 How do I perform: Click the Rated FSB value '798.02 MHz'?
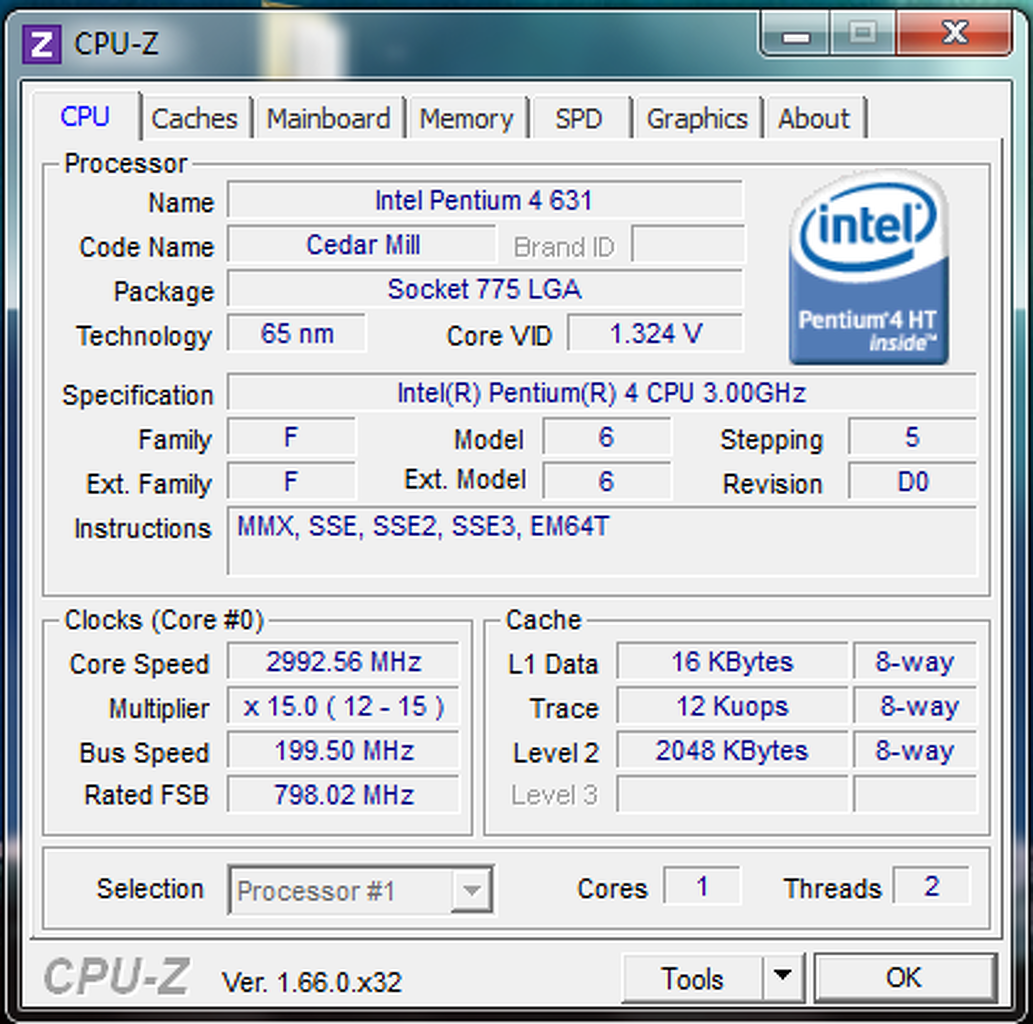[x=343, y=794]
